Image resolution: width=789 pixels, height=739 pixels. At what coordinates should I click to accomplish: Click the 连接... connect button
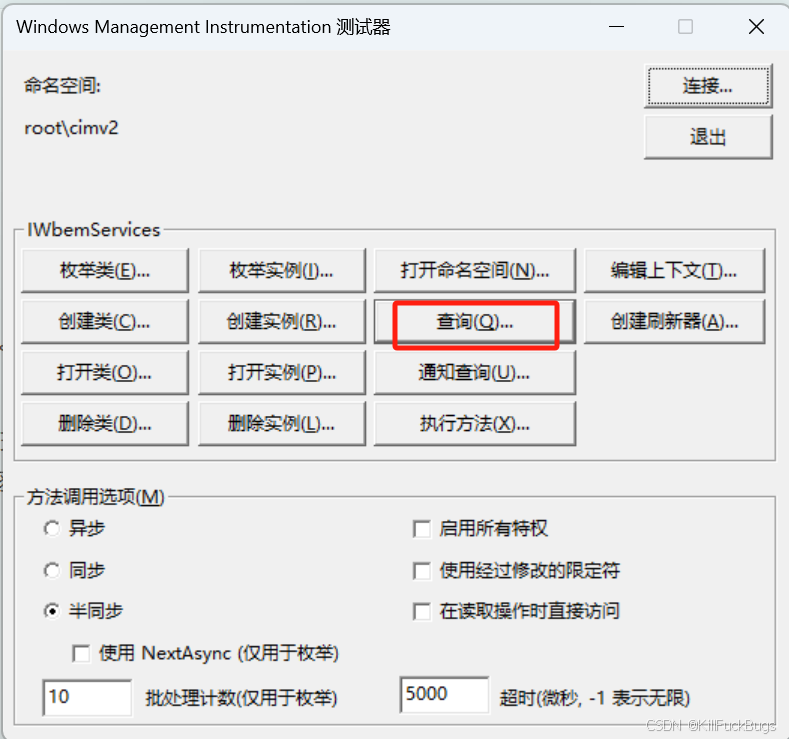tap(708, 86)
